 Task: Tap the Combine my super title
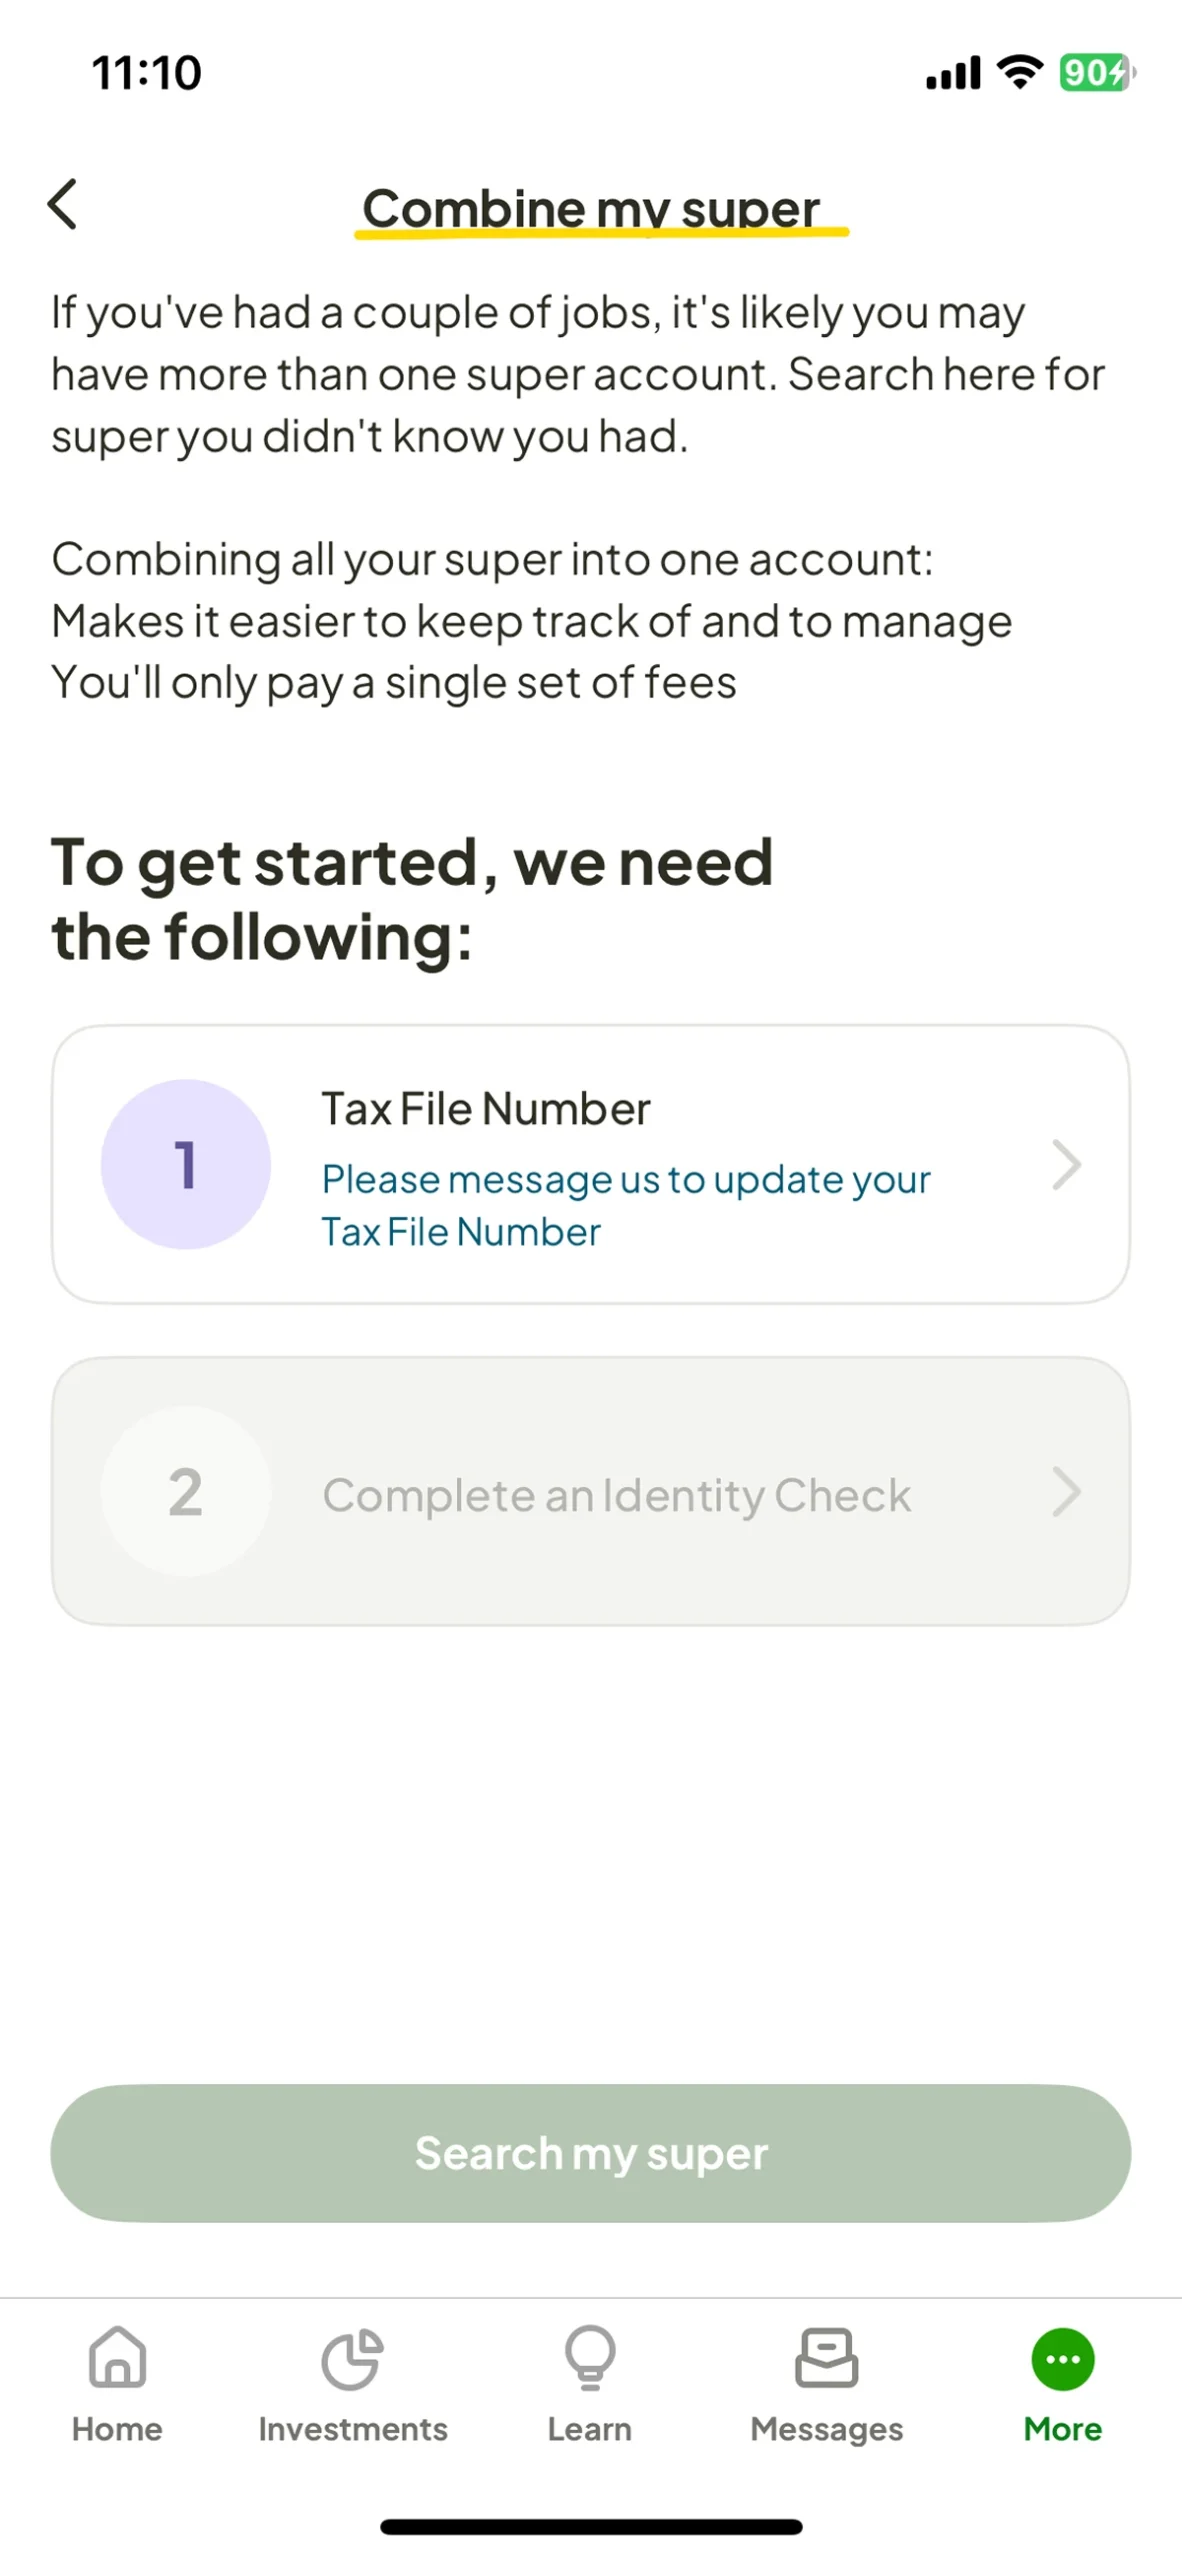[x=591, y=208]
